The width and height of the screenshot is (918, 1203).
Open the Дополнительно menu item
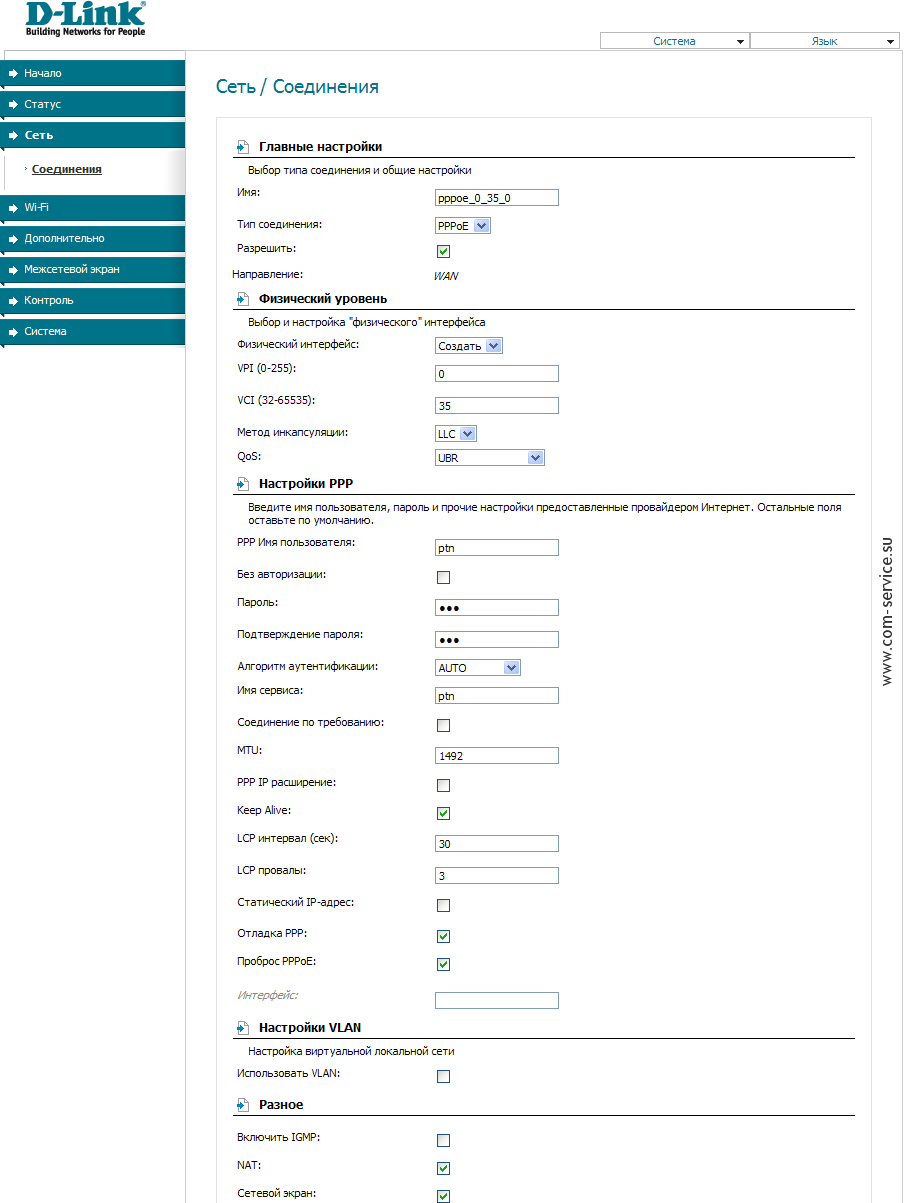click(93, 239)
